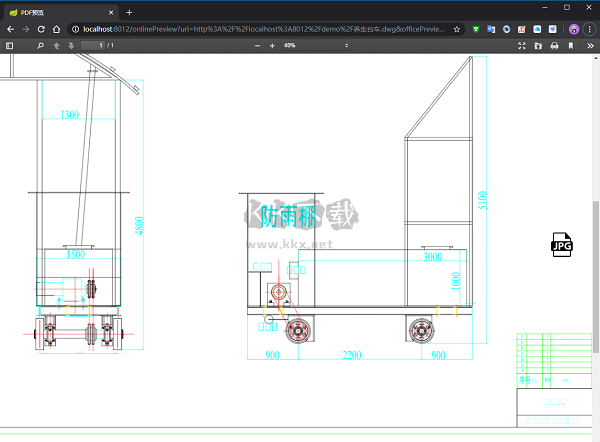
Task: Expand the PDF viewer tools menu
Action: pos(588,46)
